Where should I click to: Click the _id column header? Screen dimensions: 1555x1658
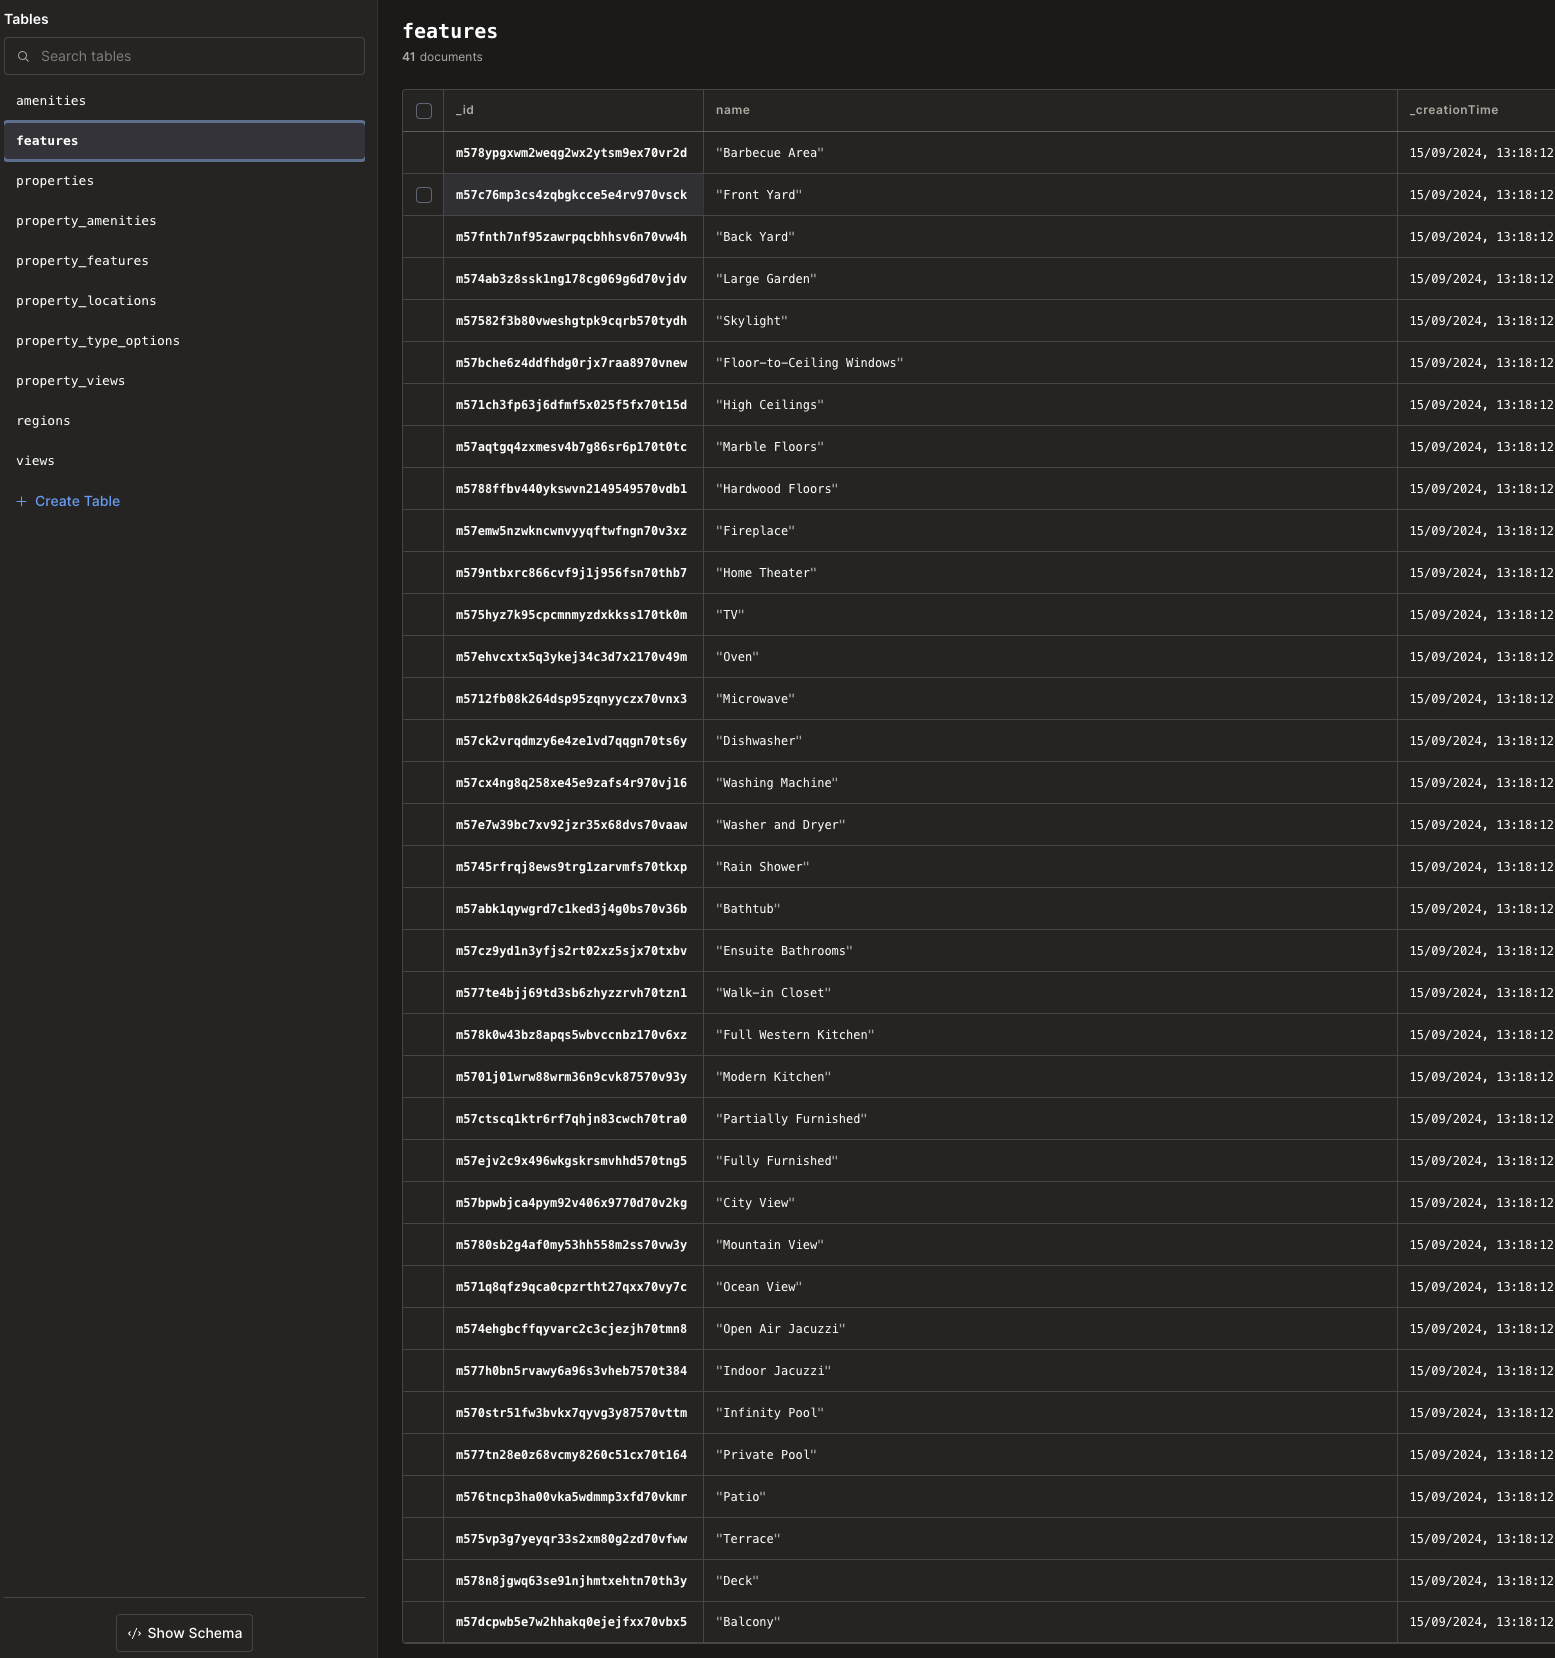click(x=573, y=110)
